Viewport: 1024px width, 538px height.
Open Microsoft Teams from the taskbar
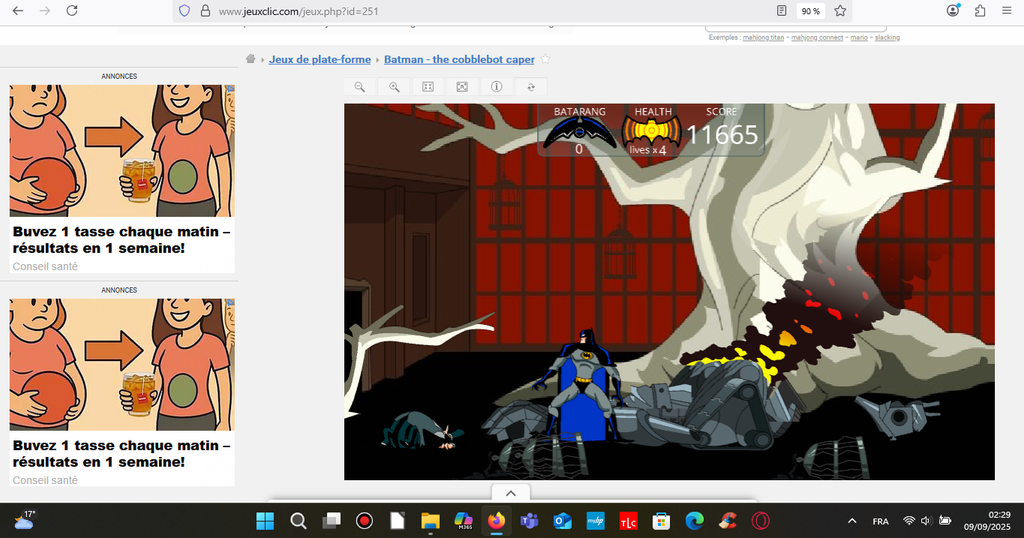(529, 521)
